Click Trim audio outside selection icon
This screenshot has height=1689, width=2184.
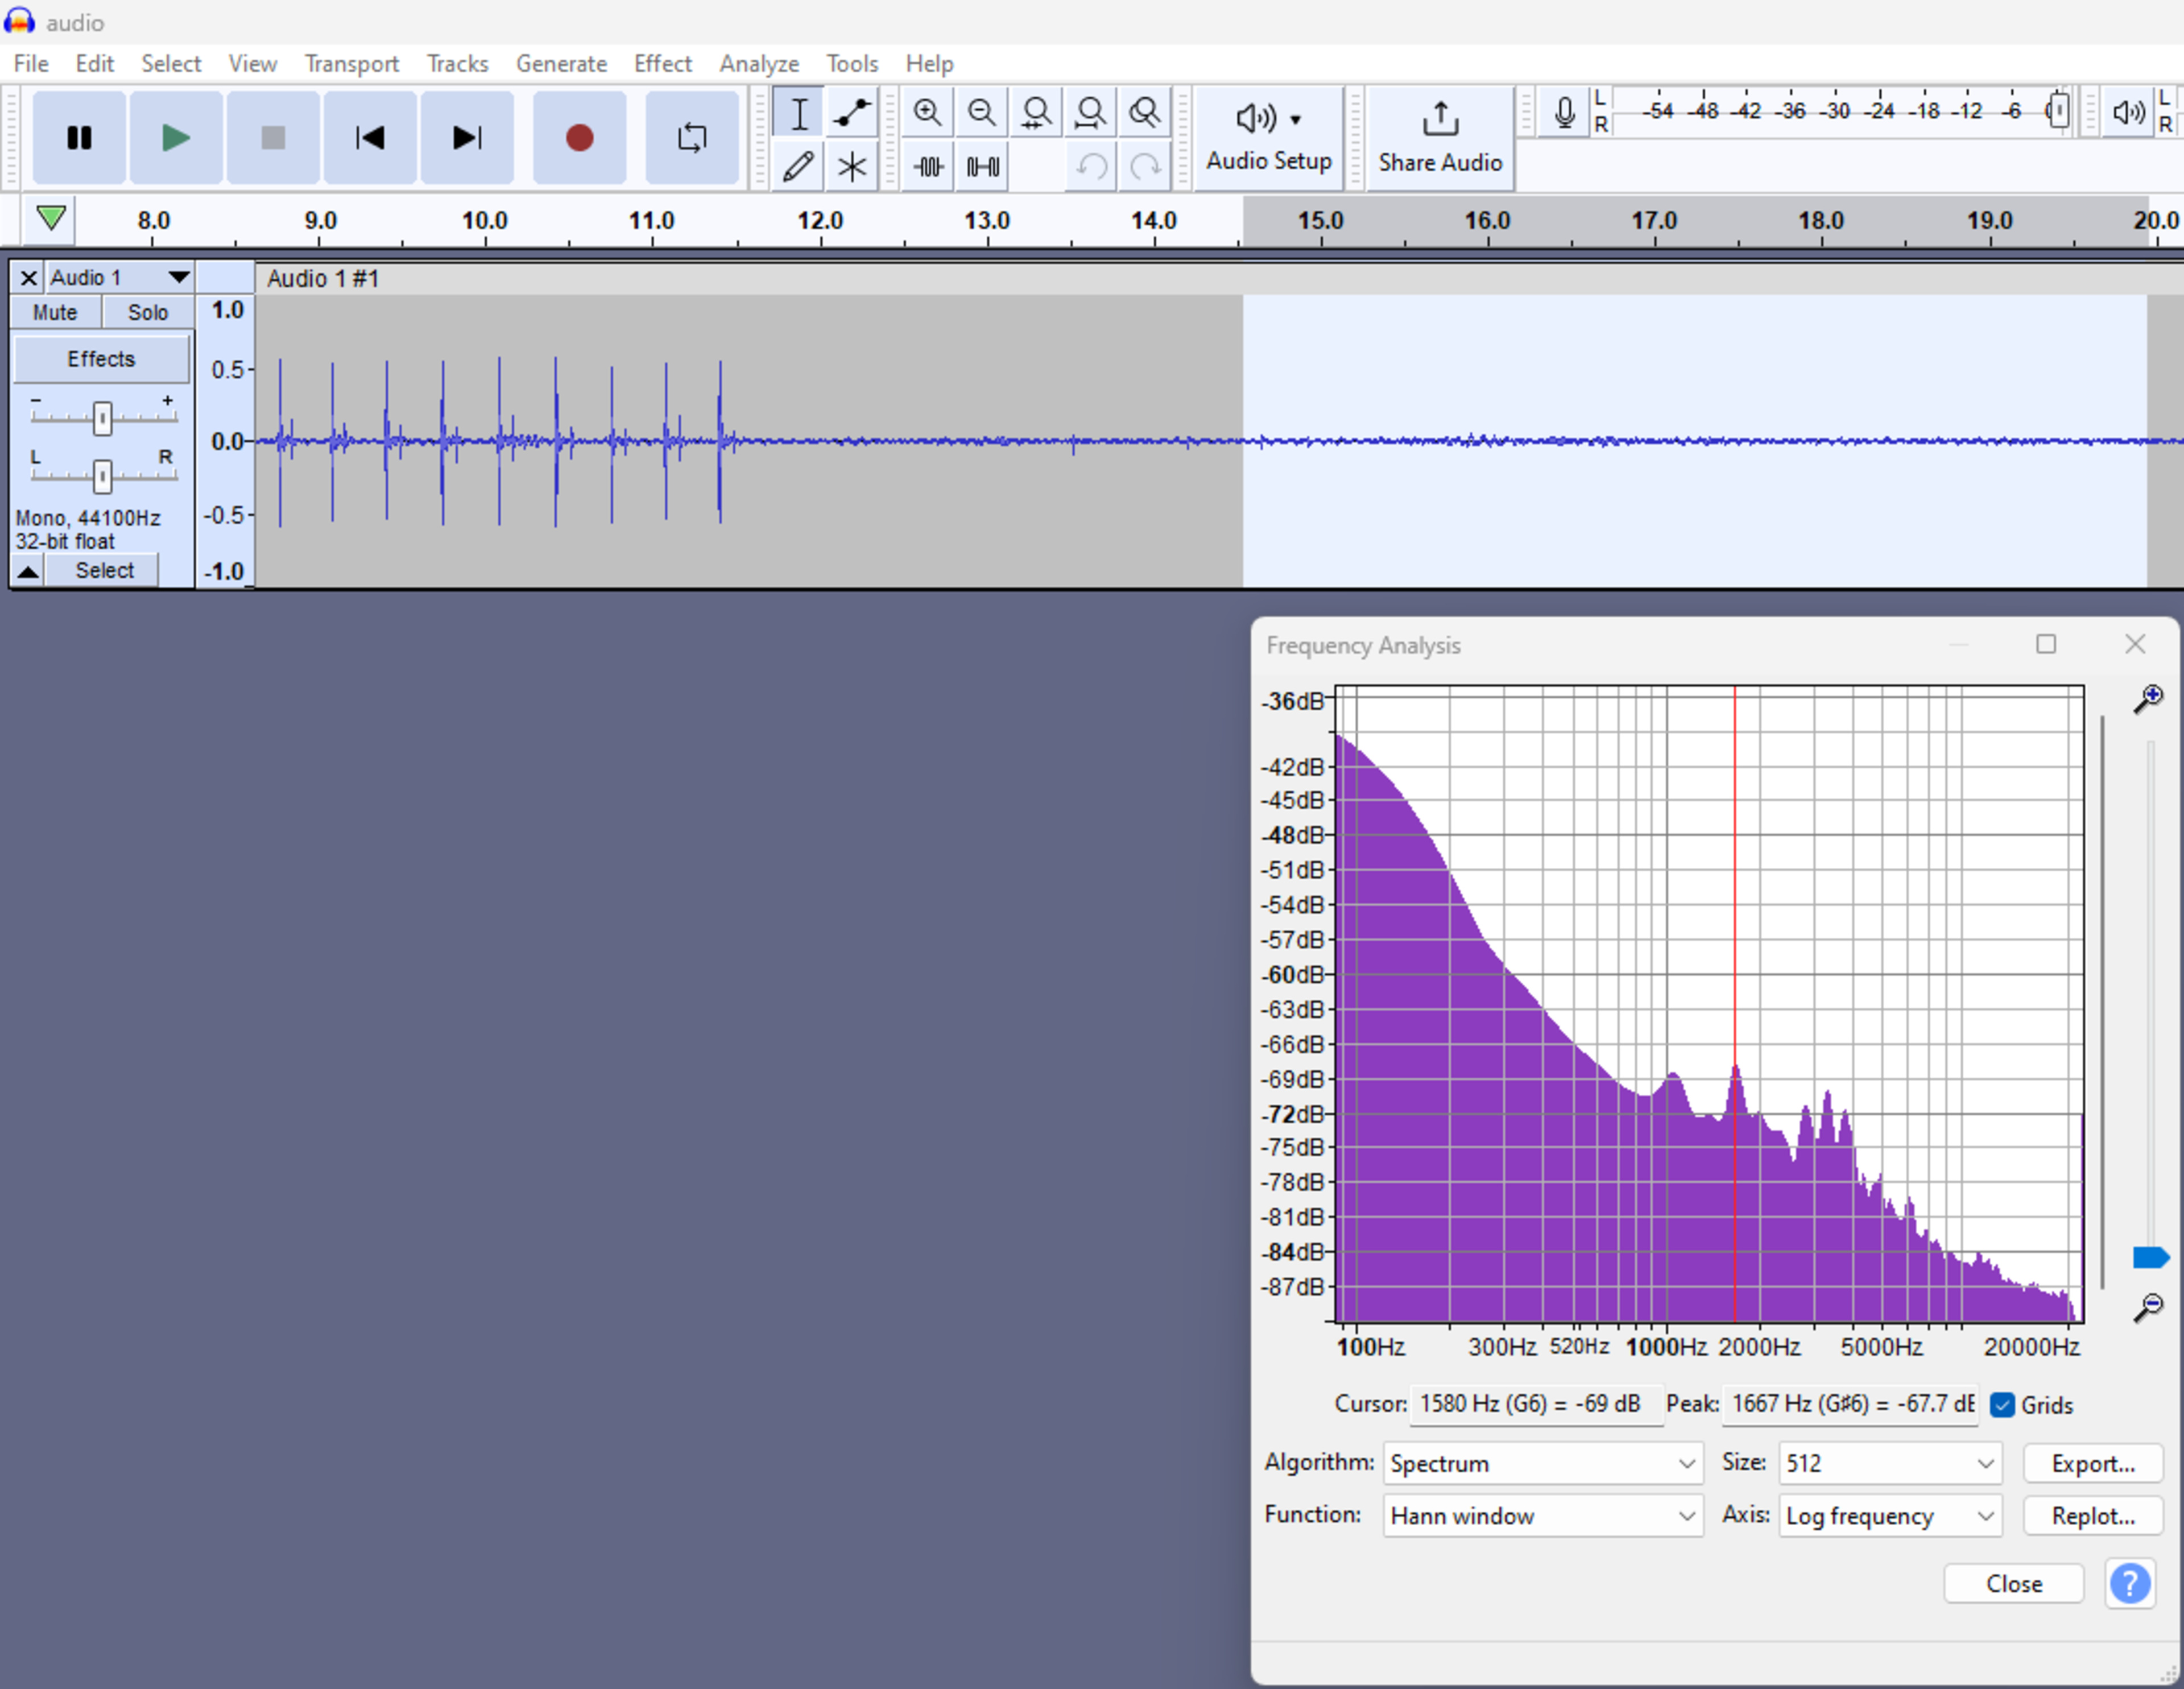point(929,166)
